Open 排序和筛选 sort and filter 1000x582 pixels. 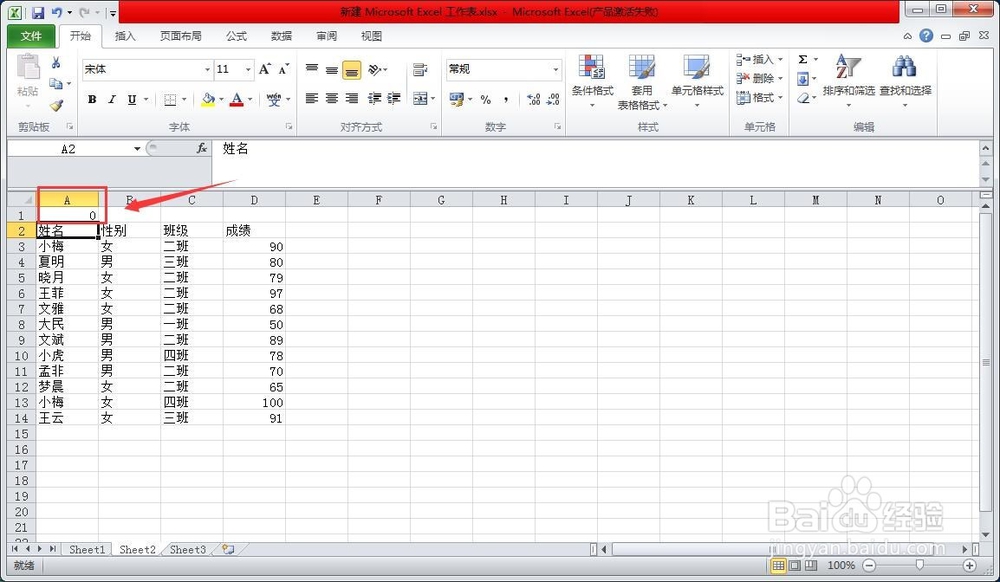tap(848, 80)
